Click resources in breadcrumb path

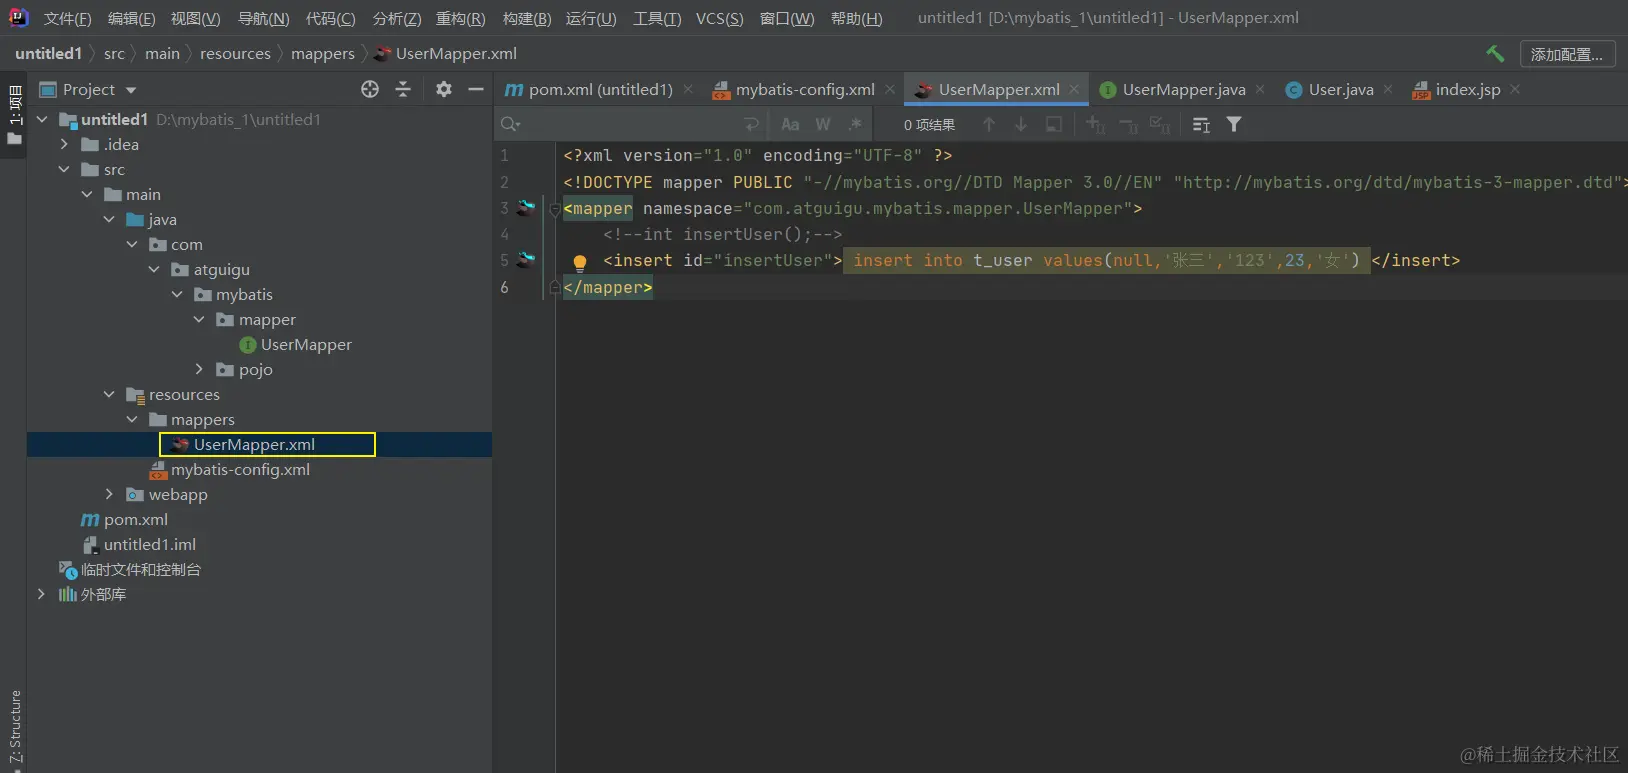coord(235,54)
